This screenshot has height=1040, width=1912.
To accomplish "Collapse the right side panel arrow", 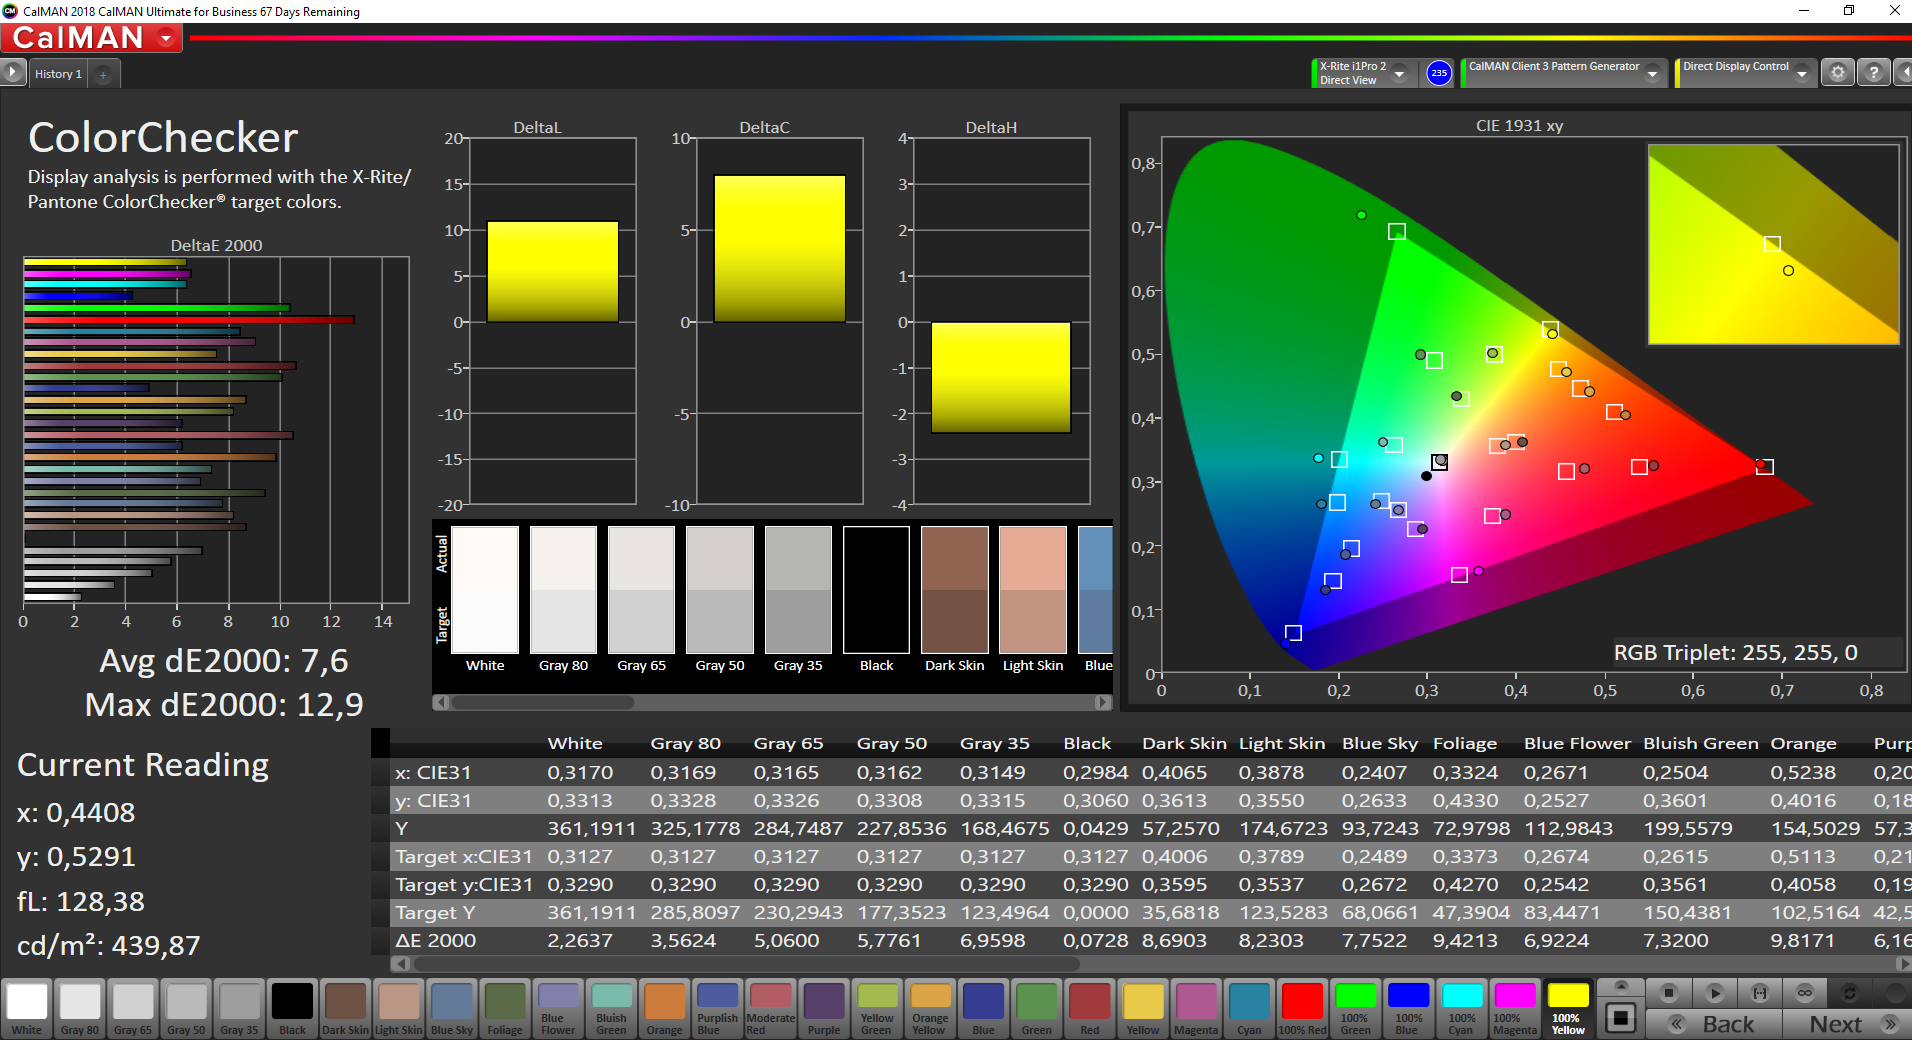I will coord(1903,73).
